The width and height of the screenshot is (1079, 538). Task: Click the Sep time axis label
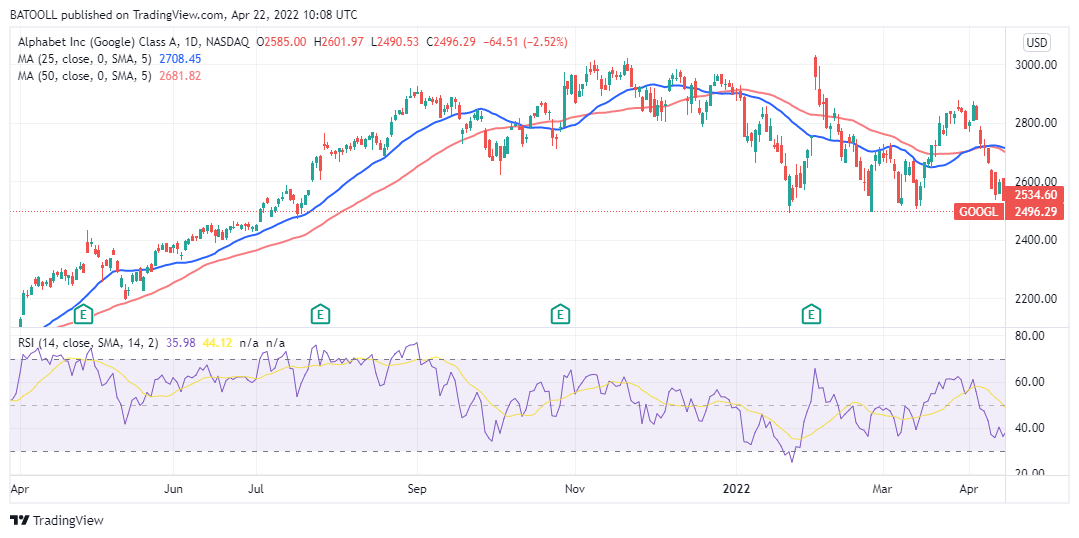pyautogui.click(x=417, y=489)
